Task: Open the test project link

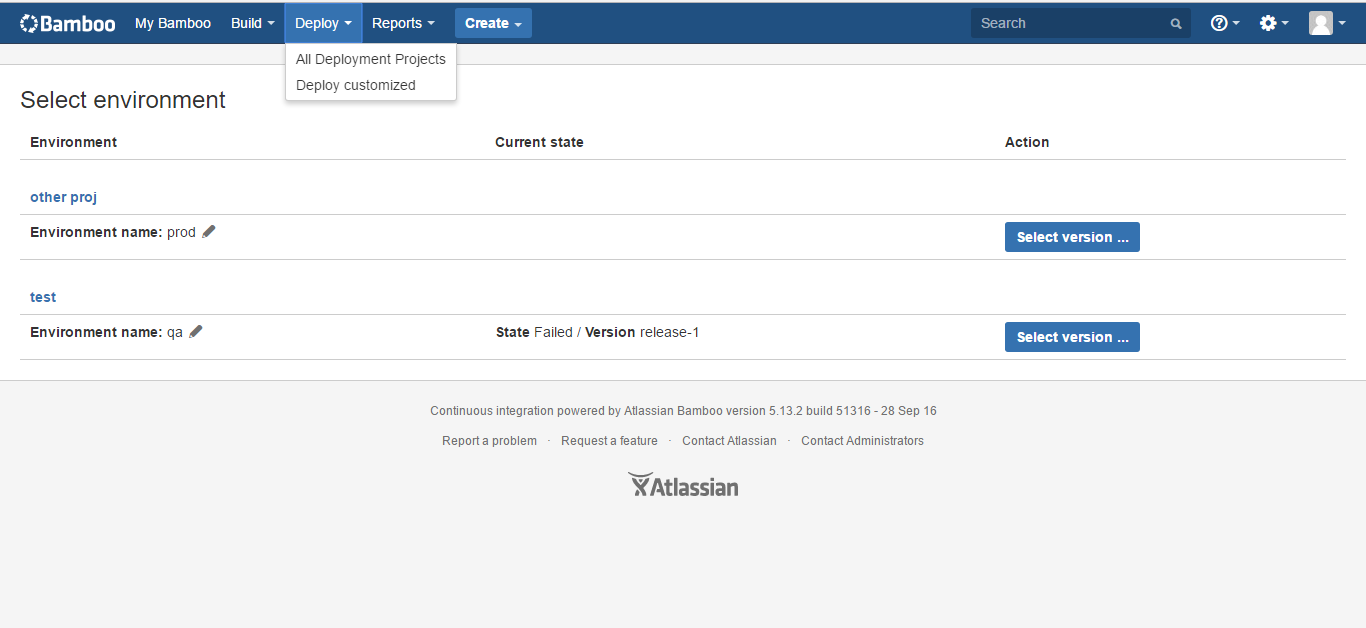Action: [x=43, y=297]
